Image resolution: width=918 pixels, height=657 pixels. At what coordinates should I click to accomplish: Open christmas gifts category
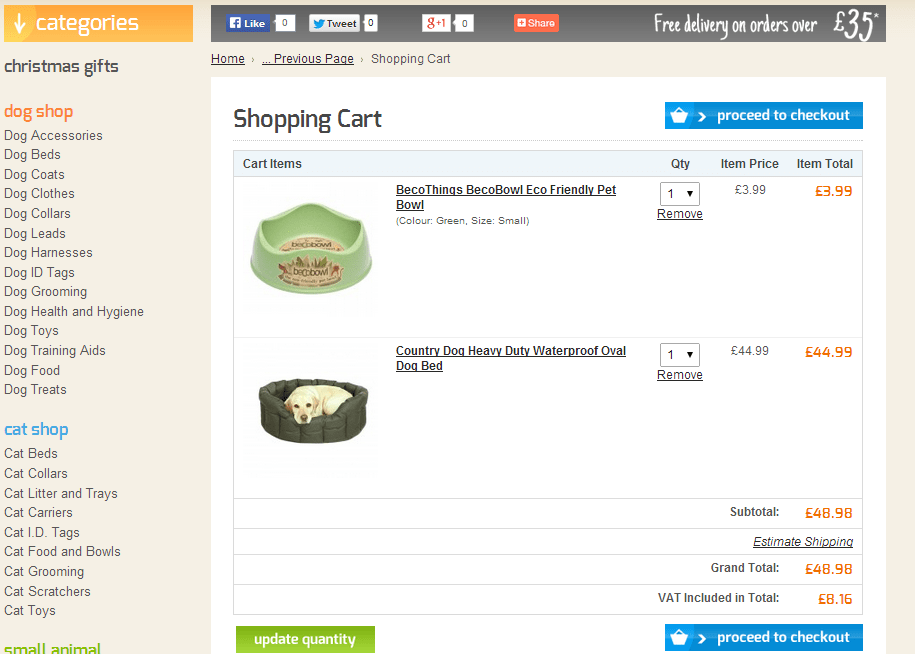tap(61, 67)
